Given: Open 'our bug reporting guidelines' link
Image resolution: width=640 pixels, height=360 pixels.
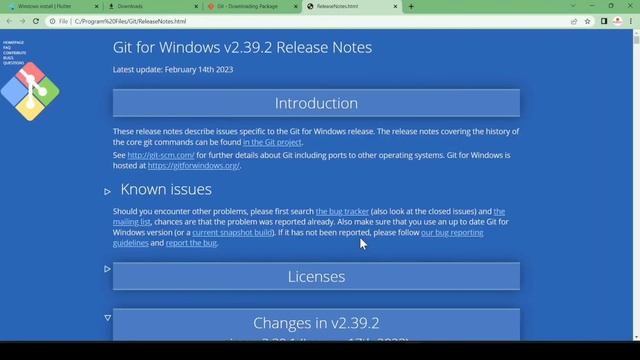Looking at the screenshot, I should click(452, 233).
